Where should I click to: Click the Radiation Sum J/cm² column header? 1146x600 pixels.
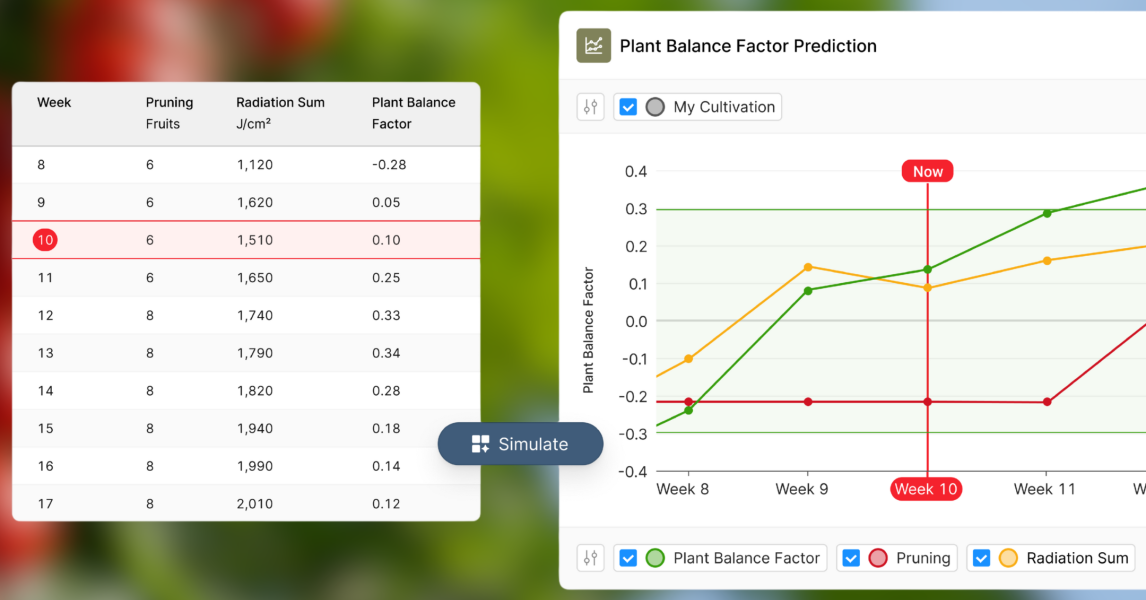pos(280,113)
